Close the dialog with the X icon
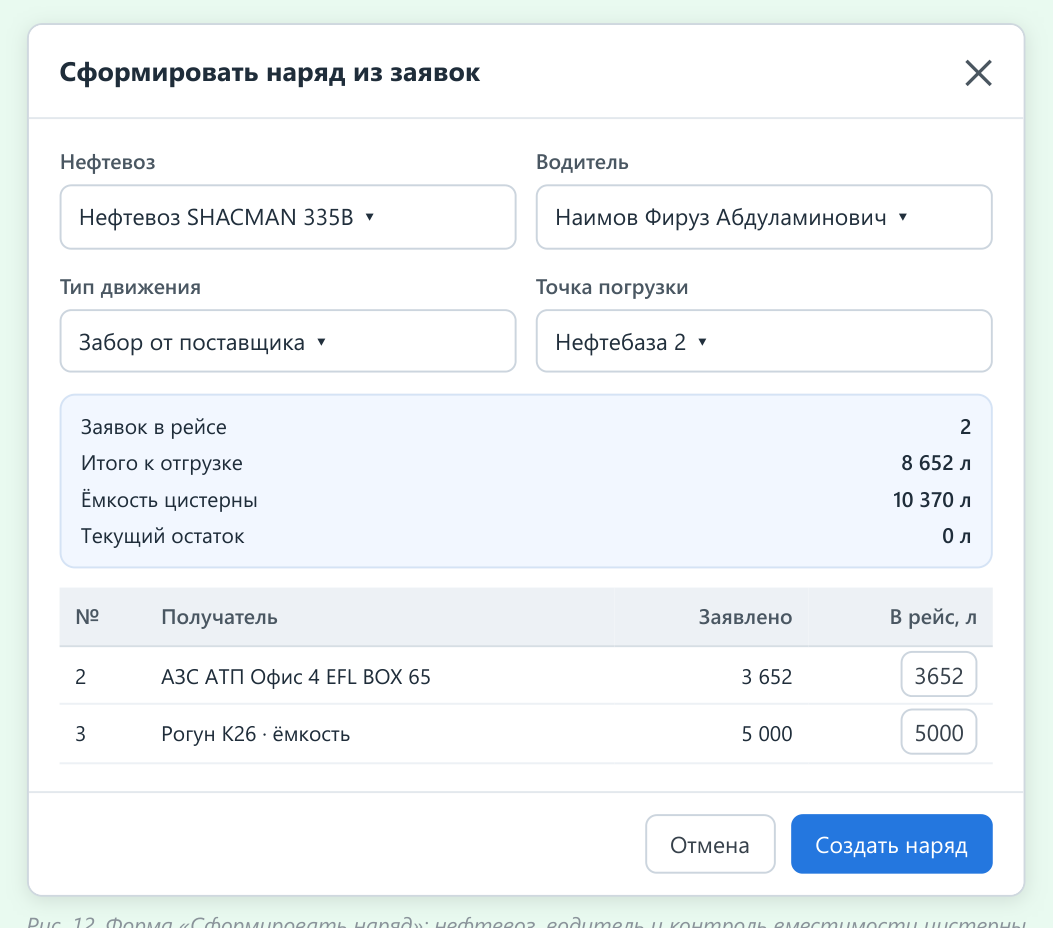Screen dimensions: 1053x928 coord(978,73)
